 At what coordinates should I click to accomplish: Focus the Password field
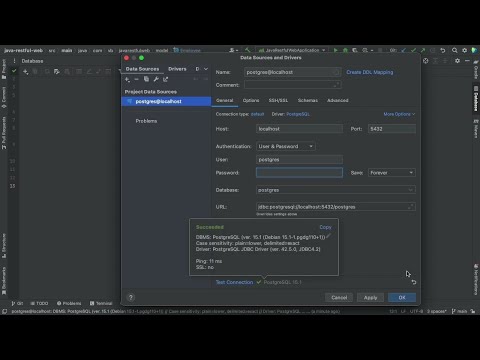pyautogui.click(x=299, y=173)
